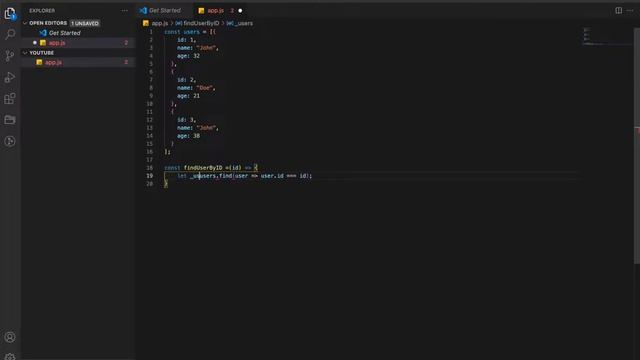
Task: Click app.js breadcrumb segment
Action: coord(160,23)
